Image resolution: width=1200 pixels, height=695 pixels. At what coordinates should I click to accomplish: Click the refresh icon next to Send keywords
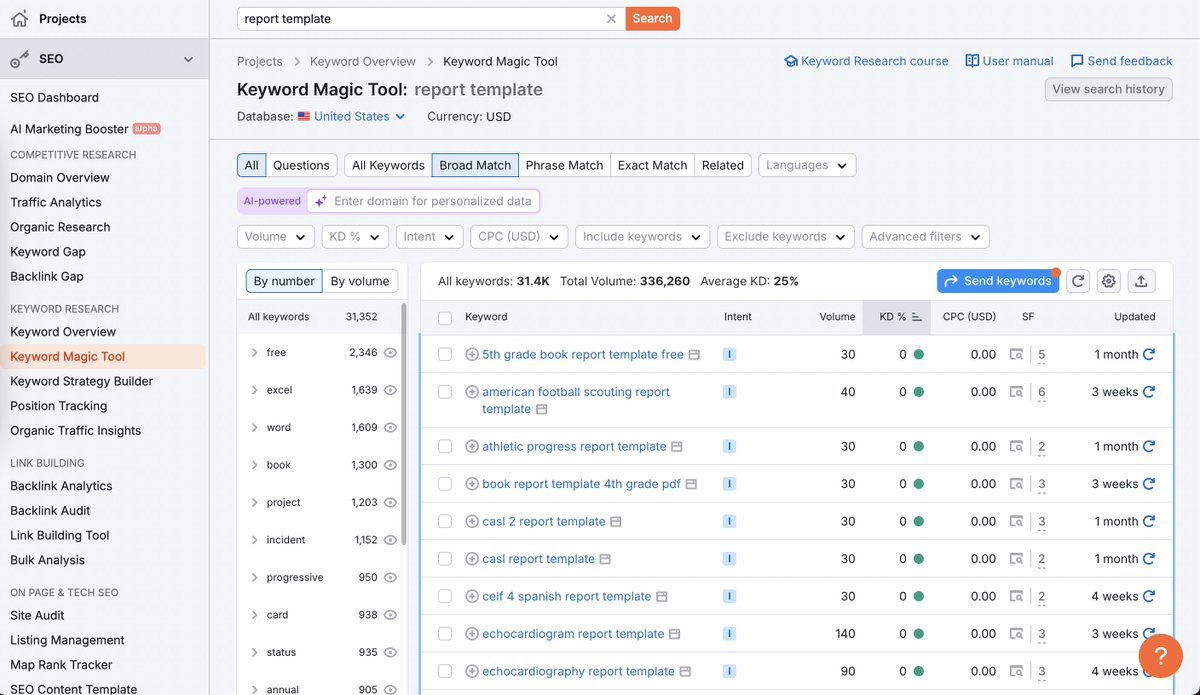coord(1077,281)
